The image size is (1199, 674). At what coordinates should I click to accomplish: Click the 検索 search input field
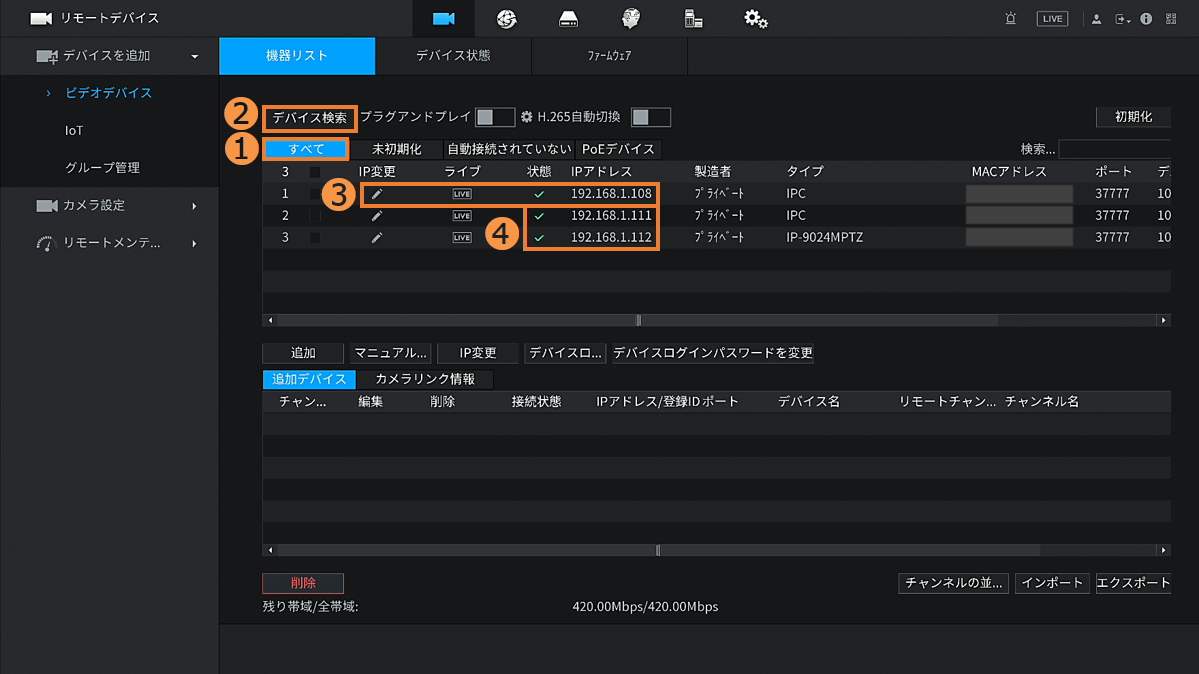point(1114,150)
